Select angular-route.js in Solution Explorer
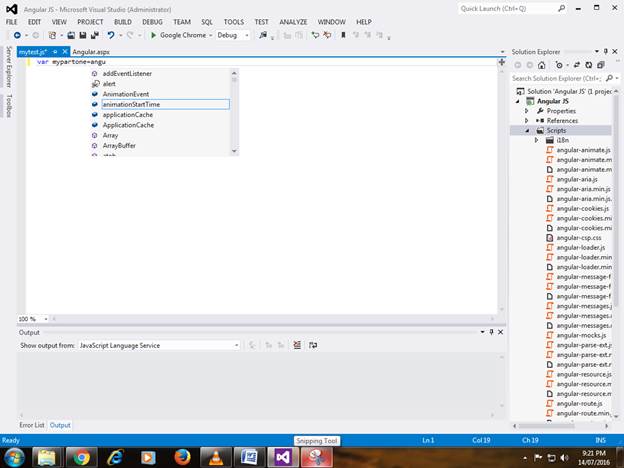The width and height of the screenshot is (624, 468). tap(579, 404)
